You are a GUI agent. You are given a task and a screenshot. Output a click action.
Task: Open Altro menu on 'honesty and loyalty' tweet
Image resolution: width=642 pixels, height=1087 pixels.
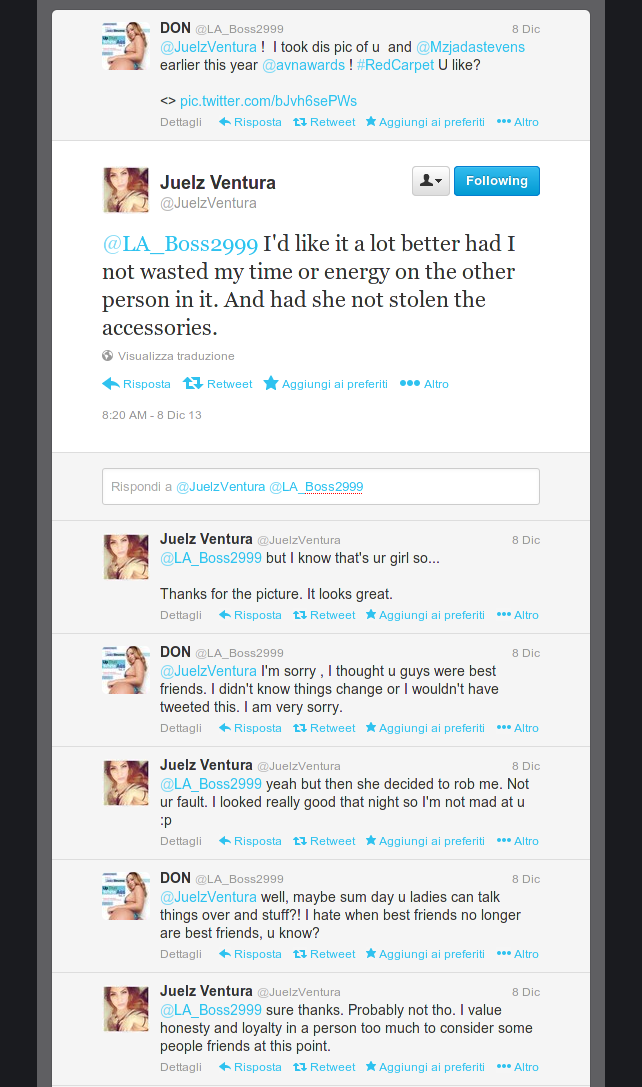point(518,1067)
